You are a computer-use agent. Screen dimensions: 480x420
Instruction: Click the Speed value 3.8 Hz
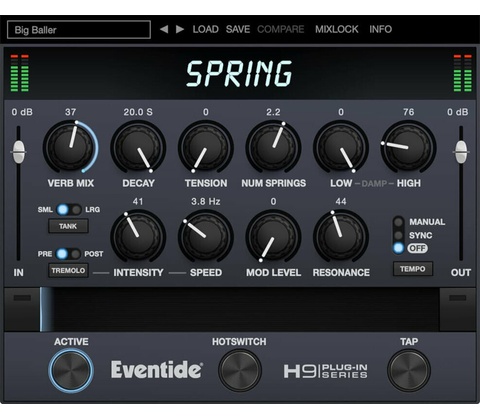coord(206,201)
